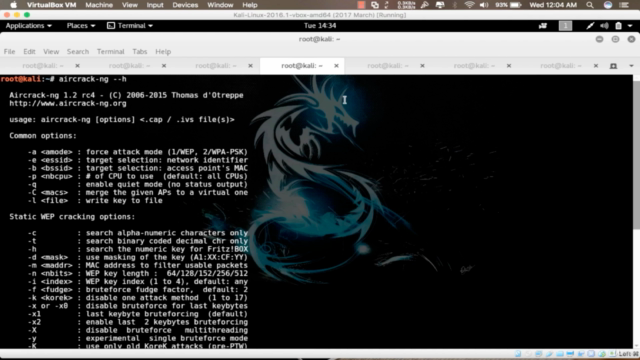Click VirtualBox mouse integration status icon
This screenshot has width=640, height=360.
602,354
